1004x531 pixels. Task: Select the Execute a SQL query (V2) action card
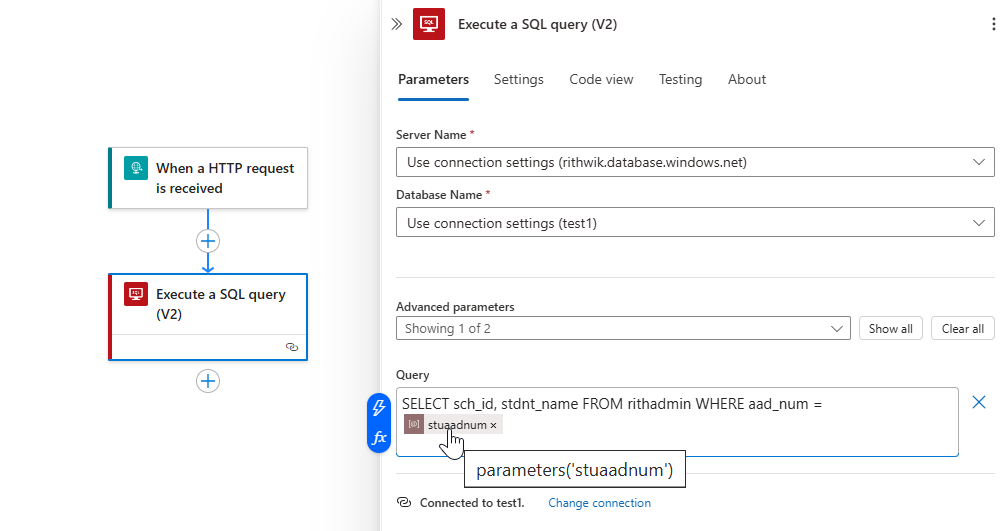tap(208, 317)
